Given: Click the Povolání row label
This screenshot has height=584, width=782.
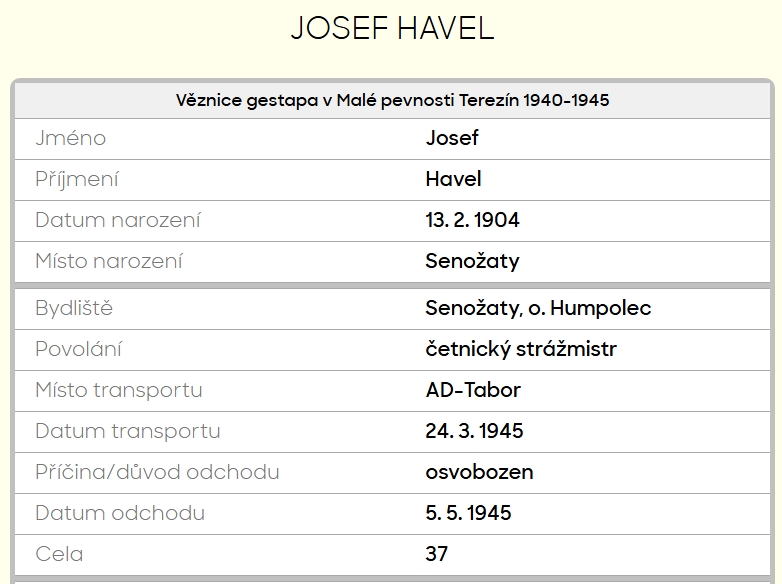Looking at the screenshot, I should pos(79,349).
